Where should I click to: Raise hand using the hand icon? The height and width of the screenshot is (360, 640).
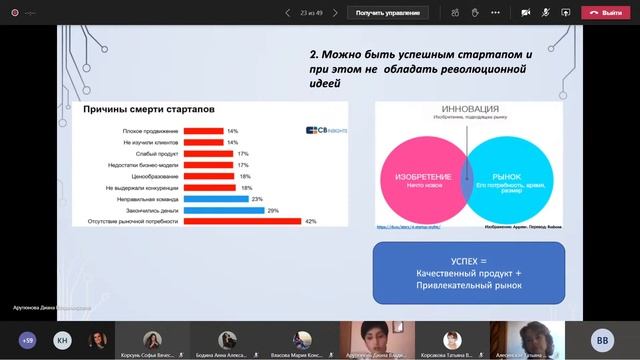(x=475, y=13)
